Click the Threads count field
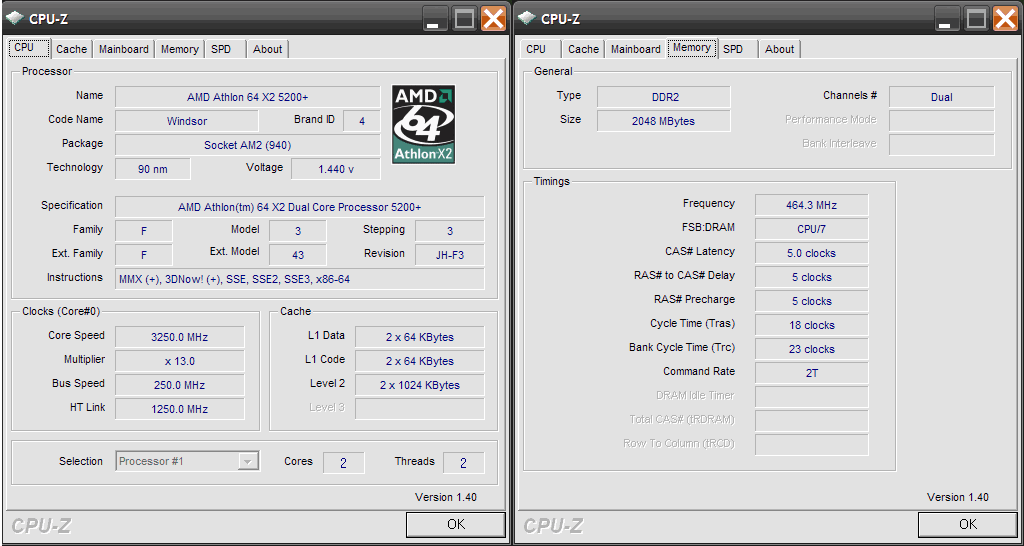The height and width of the screenshot is (546, 1024). point(464,463)
